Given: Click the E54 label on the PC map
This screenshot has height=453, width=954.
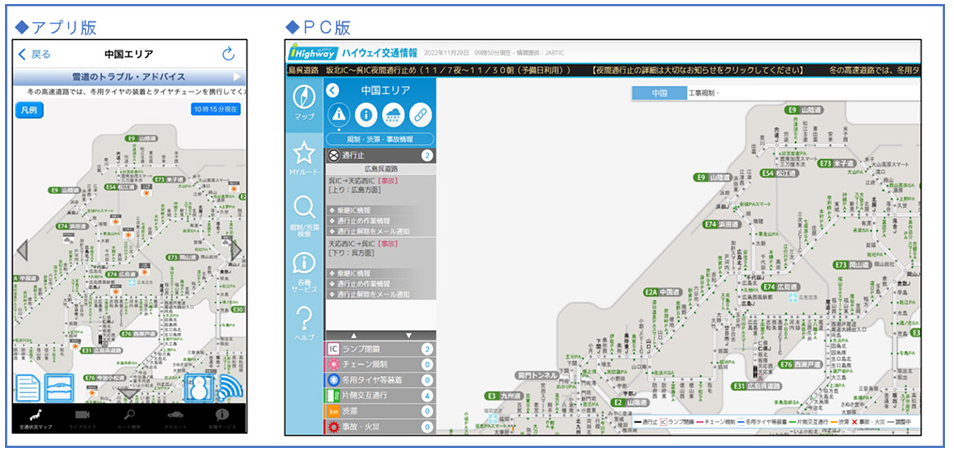Looking at the screenshot, I should point(779,173).
